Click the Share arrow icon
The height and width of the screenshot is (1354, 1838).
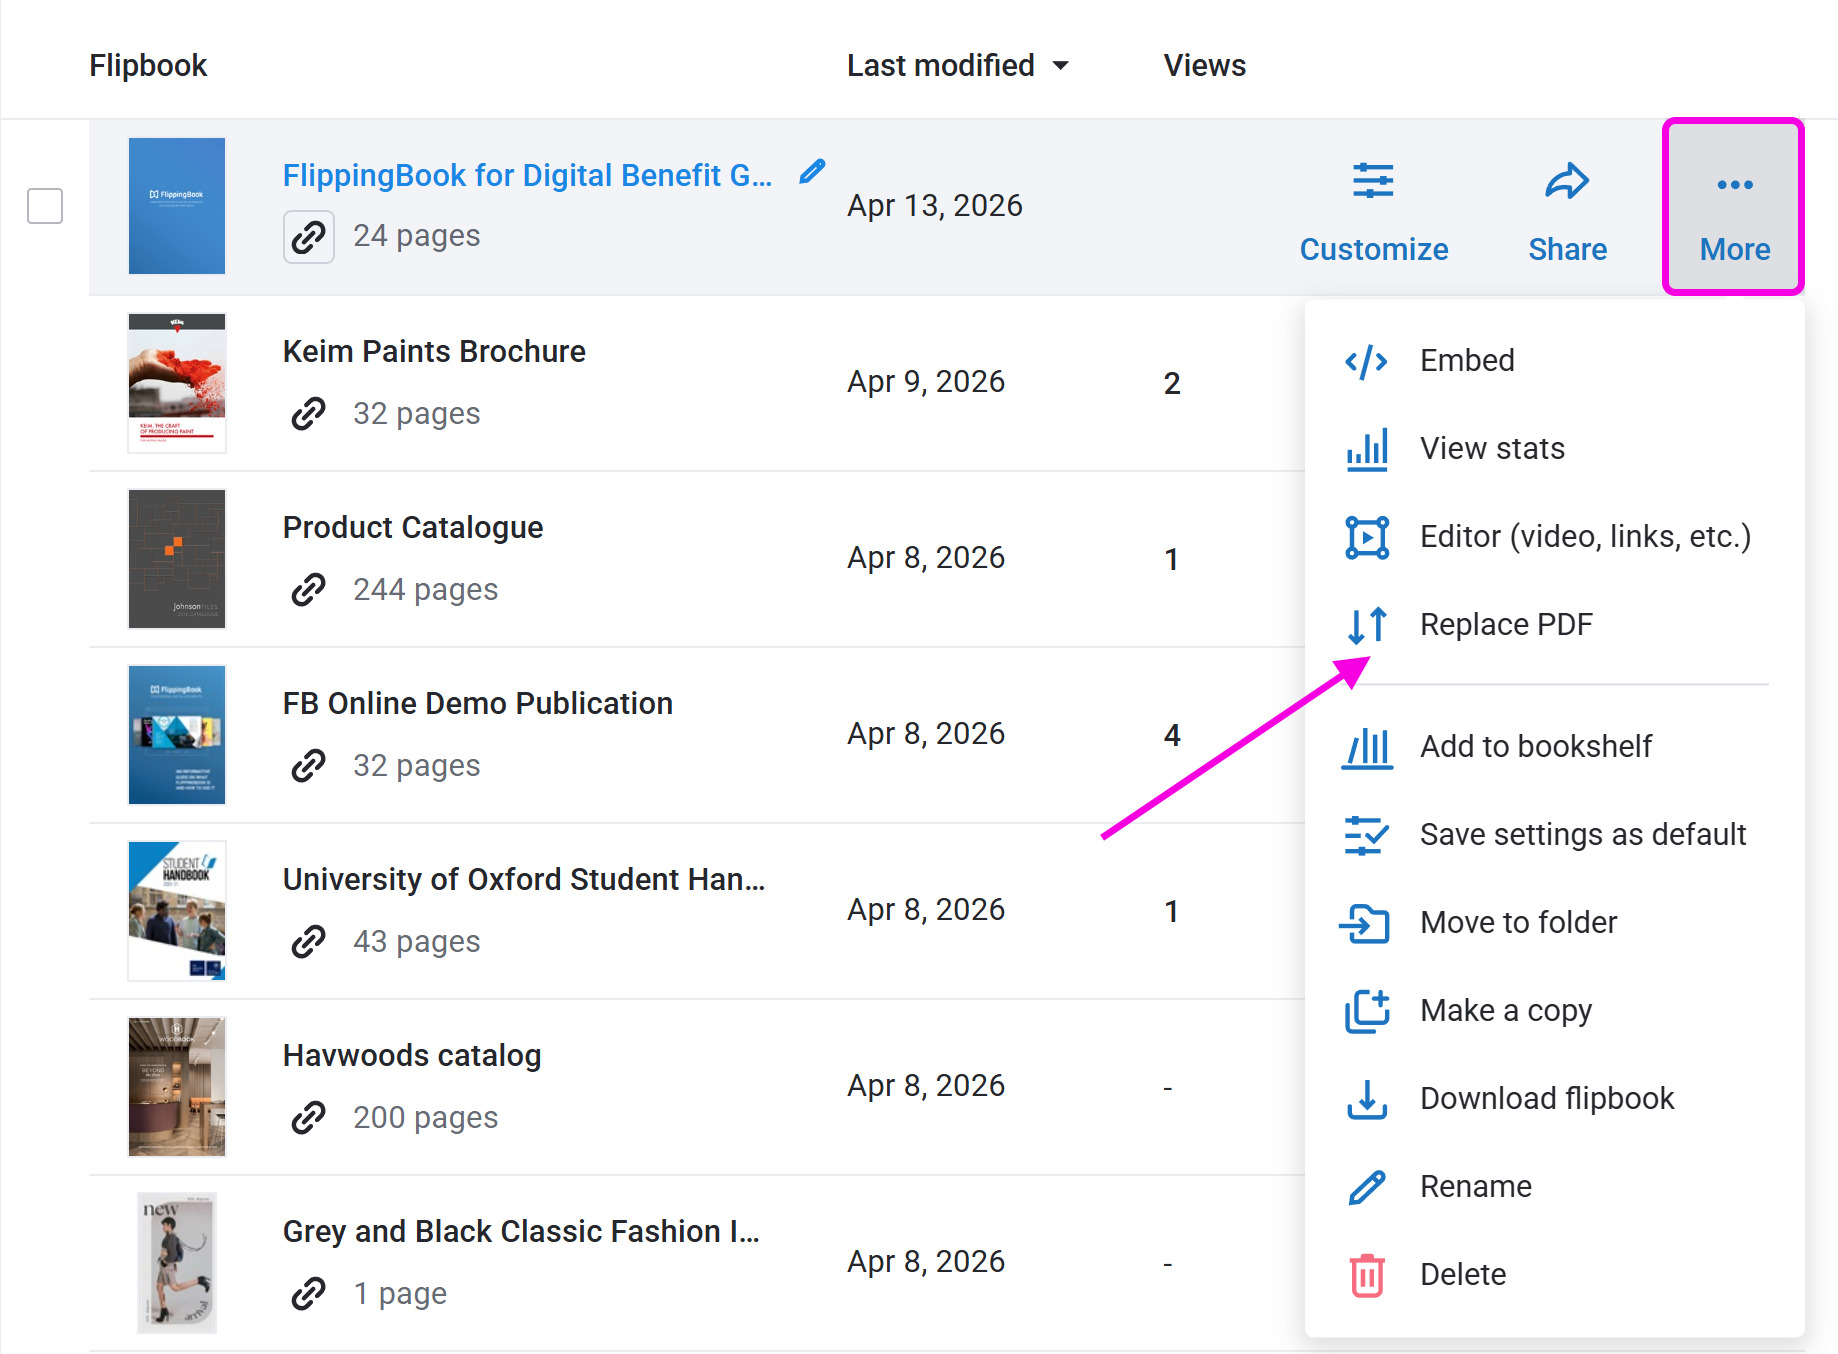[1566, 182]
